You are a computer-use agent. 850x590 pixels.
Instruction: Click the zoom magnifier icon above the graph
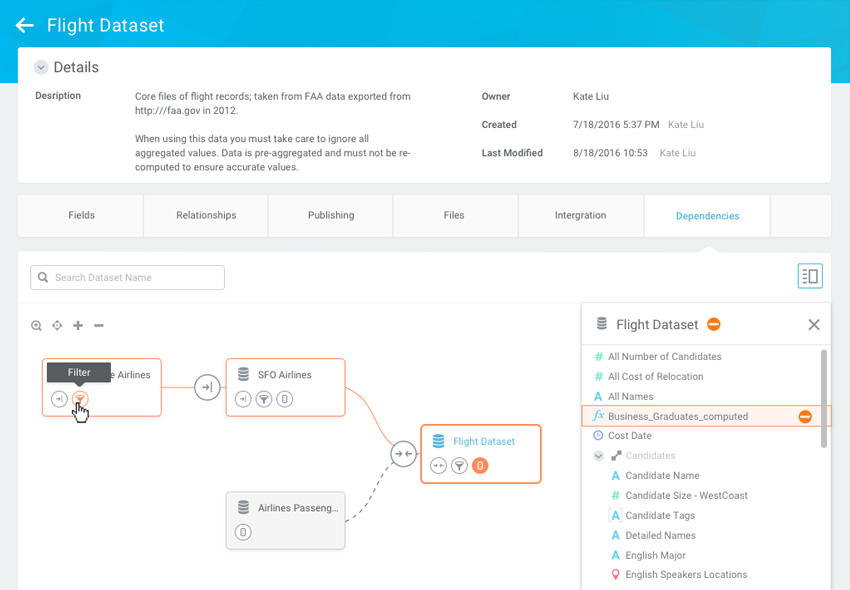tap(37, 326)
